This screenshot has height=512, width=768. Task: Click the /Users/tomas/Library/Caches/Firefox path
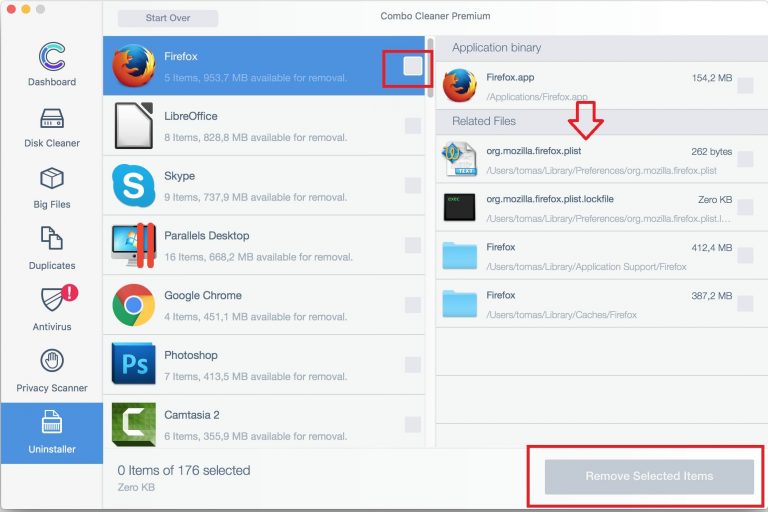[561, 315]
